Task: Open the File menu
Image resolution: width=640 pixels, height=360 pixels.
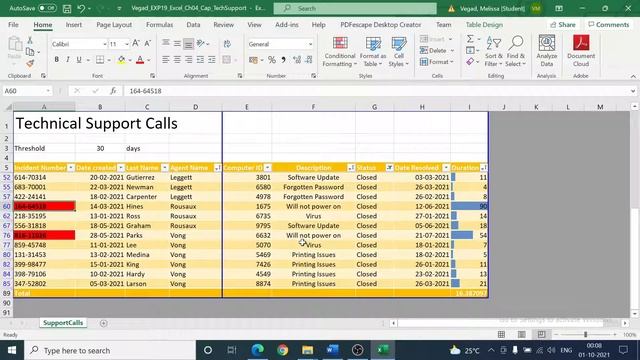Action: tap(13, 25)
